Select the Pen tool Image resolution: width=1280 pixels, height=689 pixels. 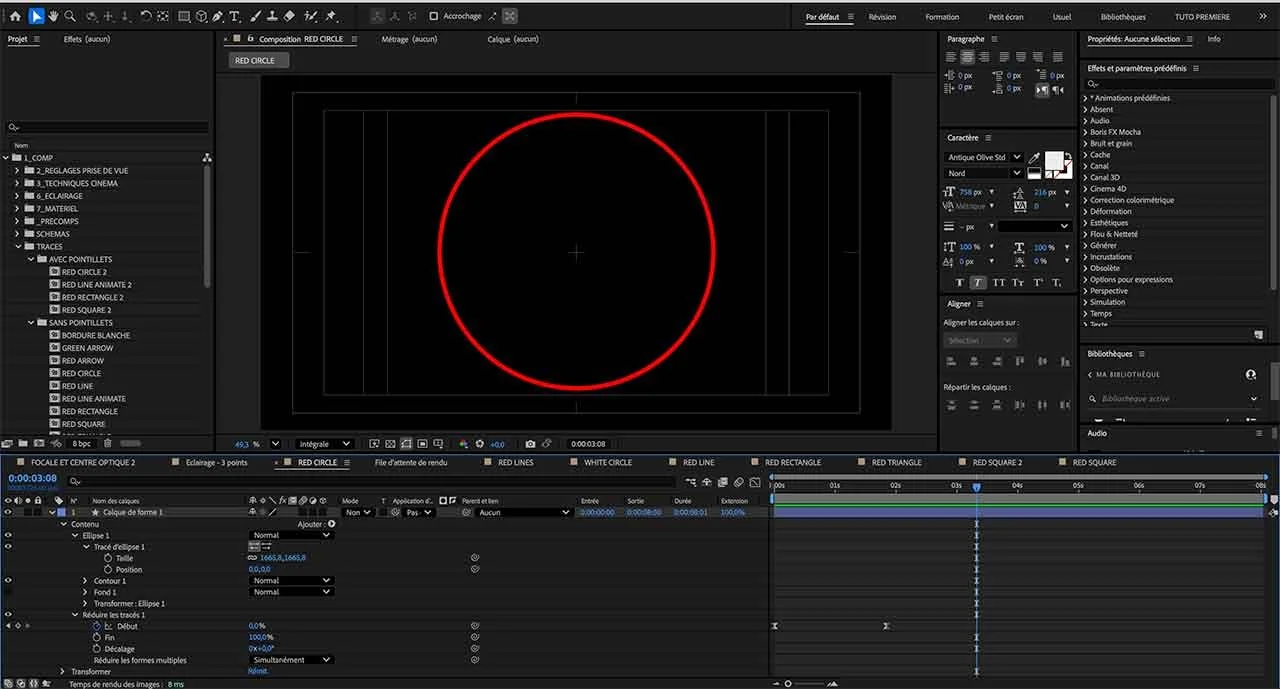click(217, 16)
